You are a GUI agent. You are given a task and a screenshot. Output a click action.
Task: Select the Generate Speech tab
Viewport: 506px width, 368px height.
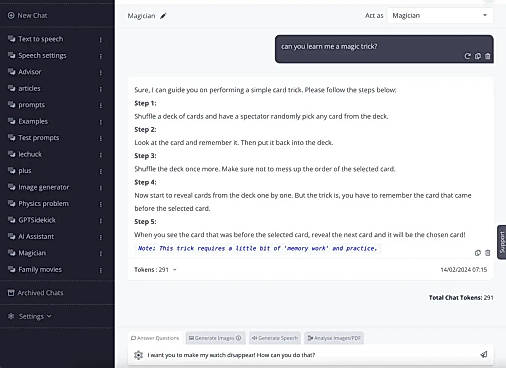tap(275, 338)
